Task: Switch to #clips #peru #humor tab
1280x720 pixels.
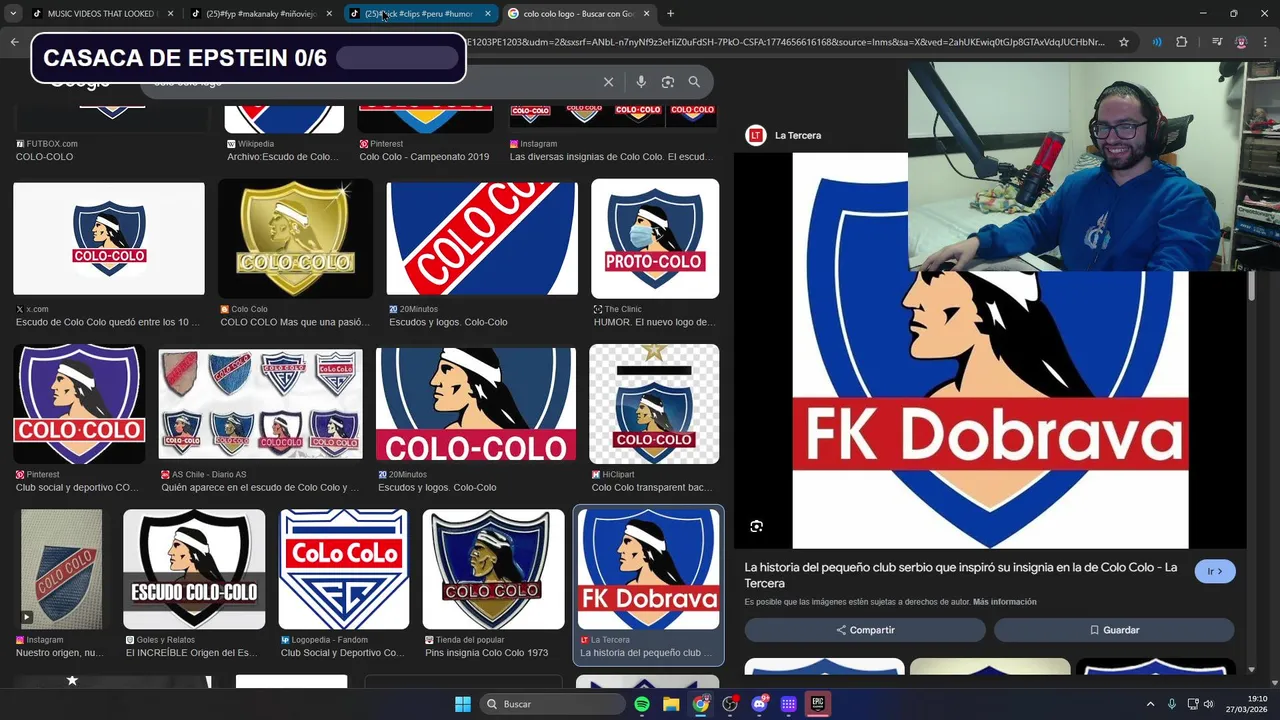Action: [420, 14]
